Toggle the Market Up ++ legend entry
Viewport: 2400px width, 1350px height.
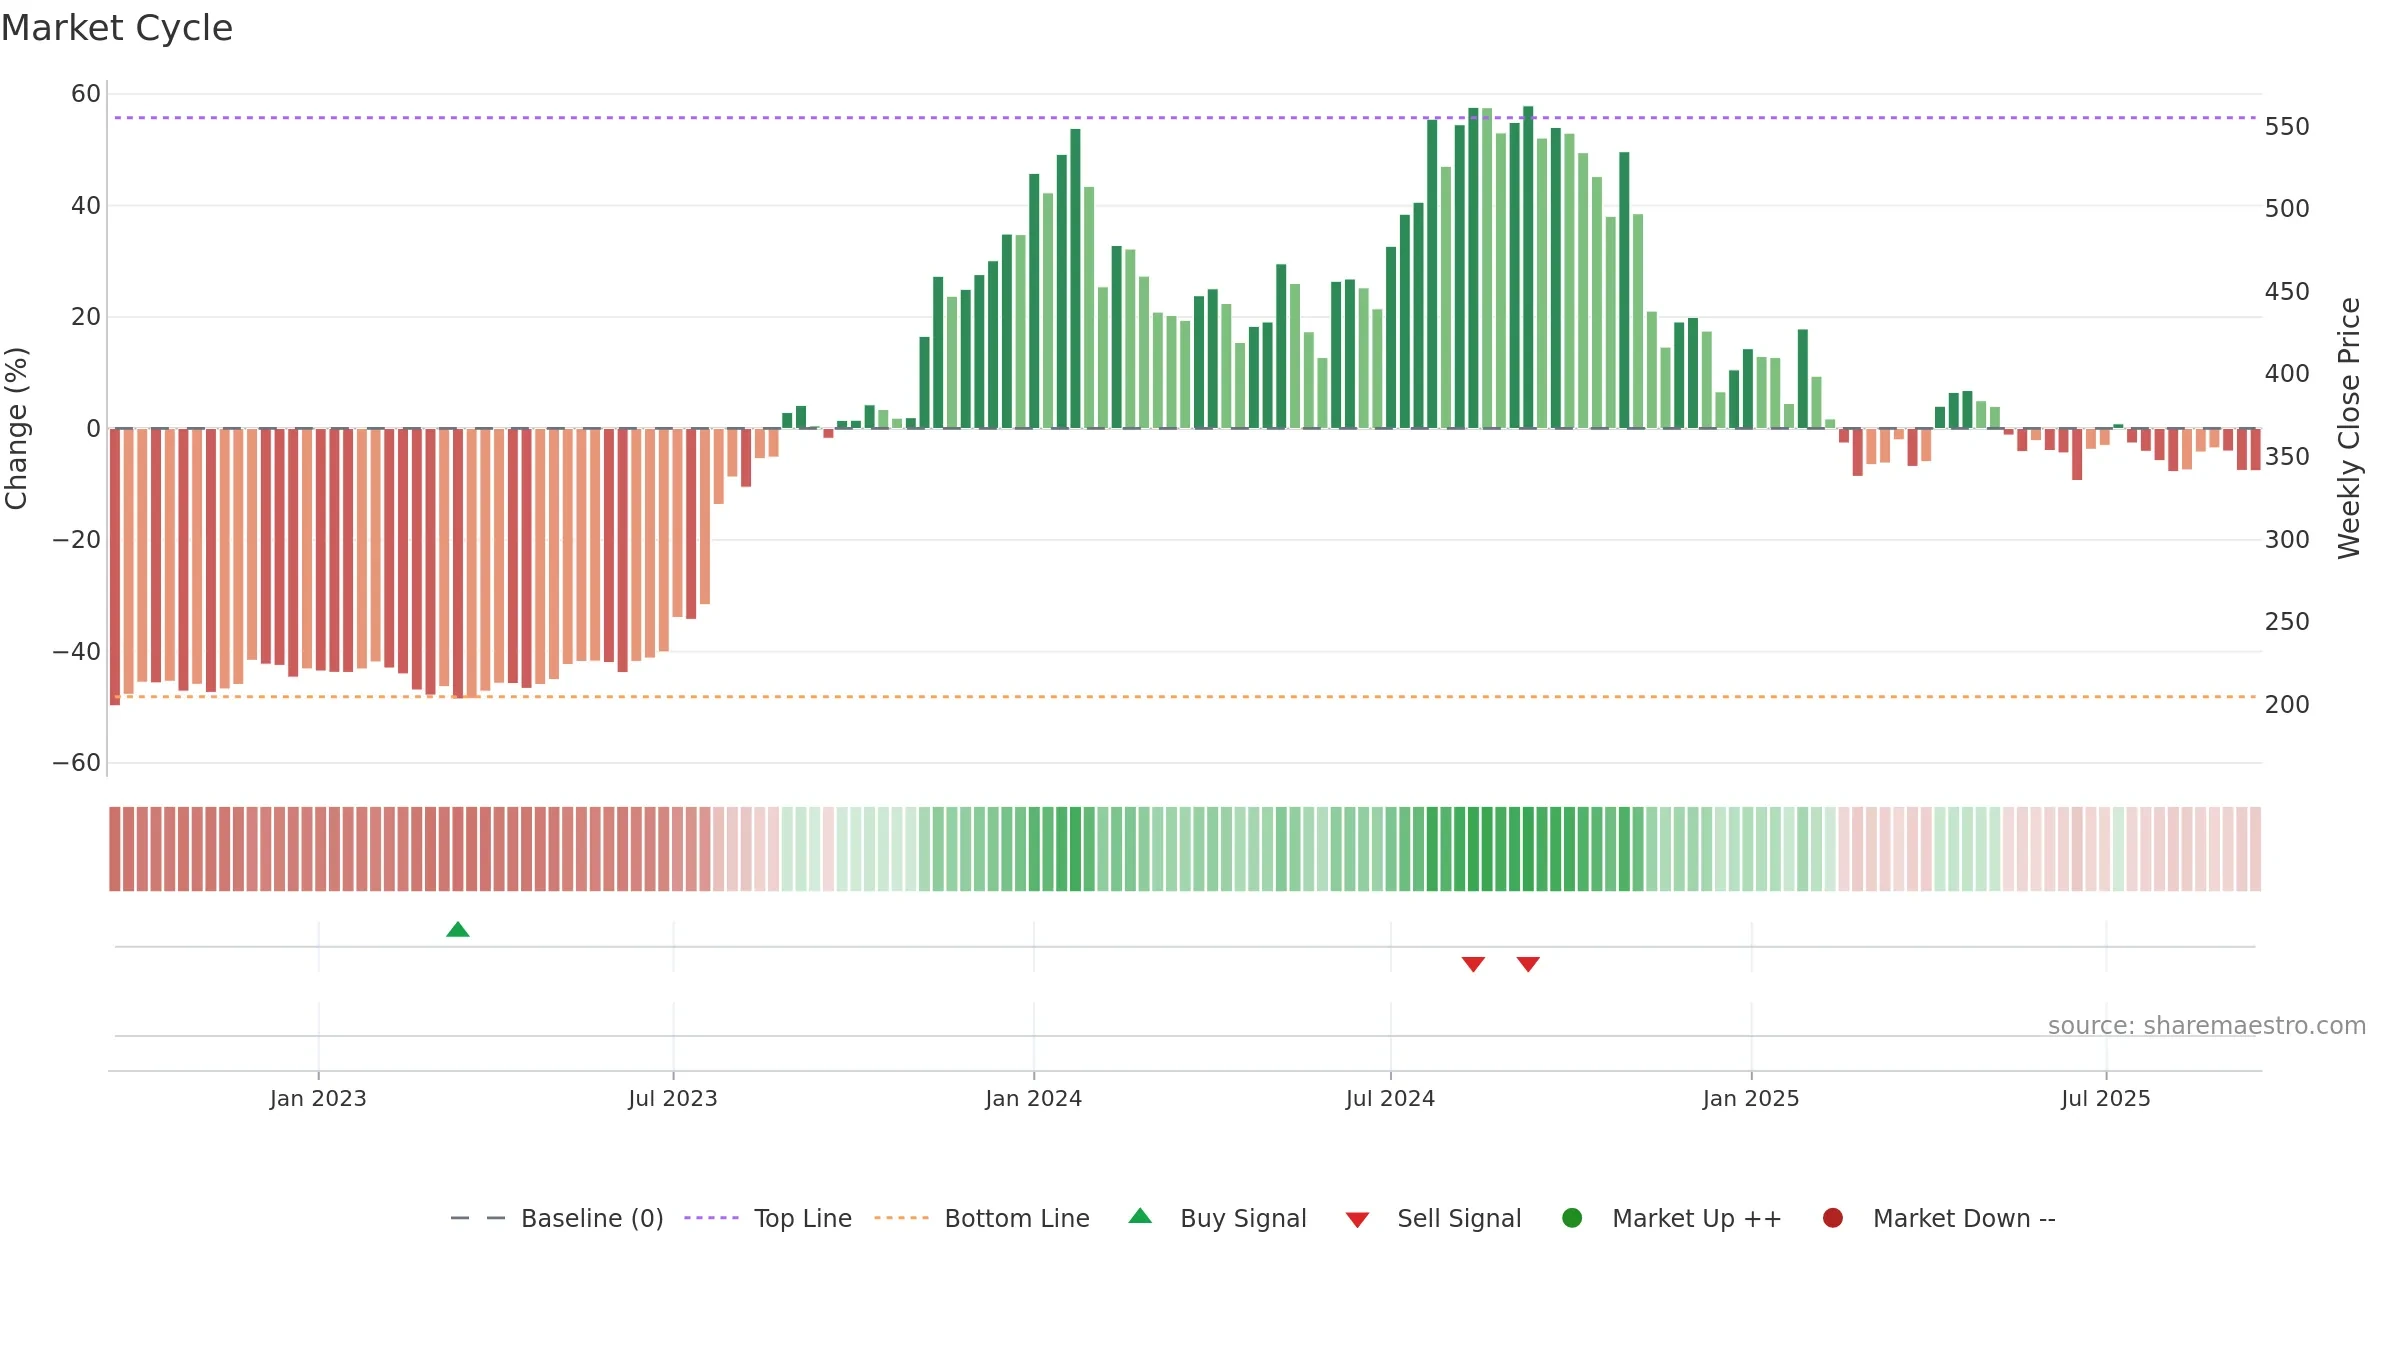pyautogui.click(x=1671, y=1218)
